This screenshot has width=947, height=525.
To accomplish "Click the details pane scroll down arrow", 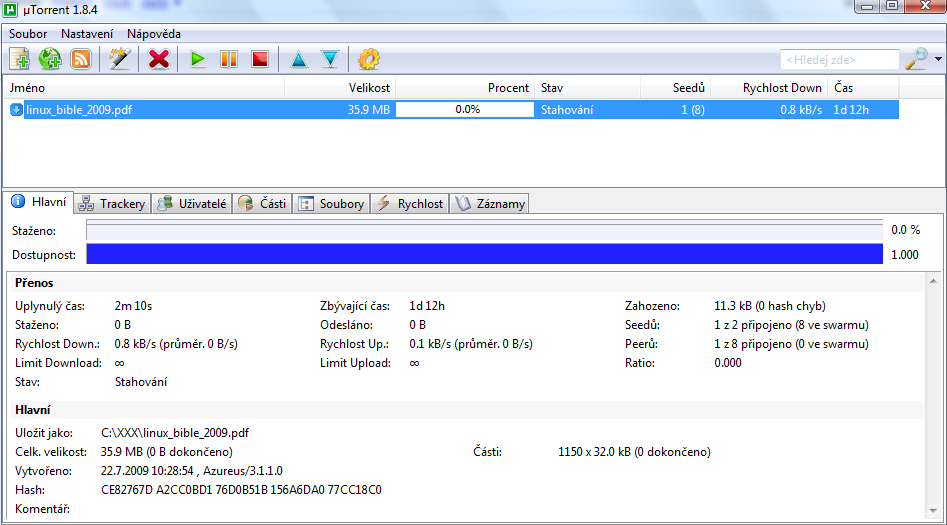I will (933, 511).
